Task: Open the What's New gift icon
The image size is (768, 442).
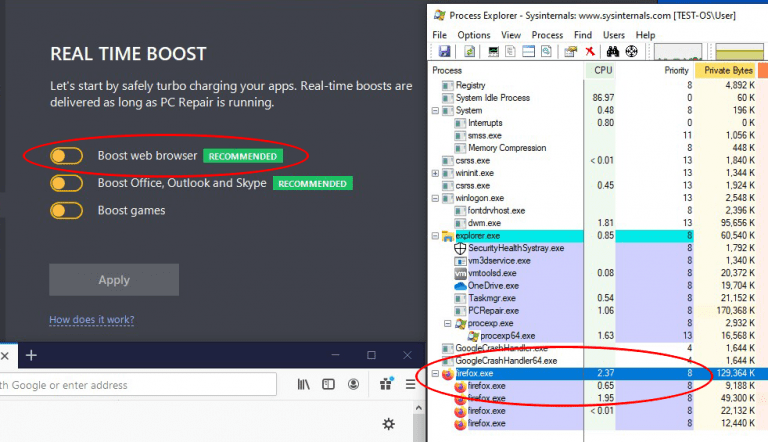Action: (x=386, y=384)
